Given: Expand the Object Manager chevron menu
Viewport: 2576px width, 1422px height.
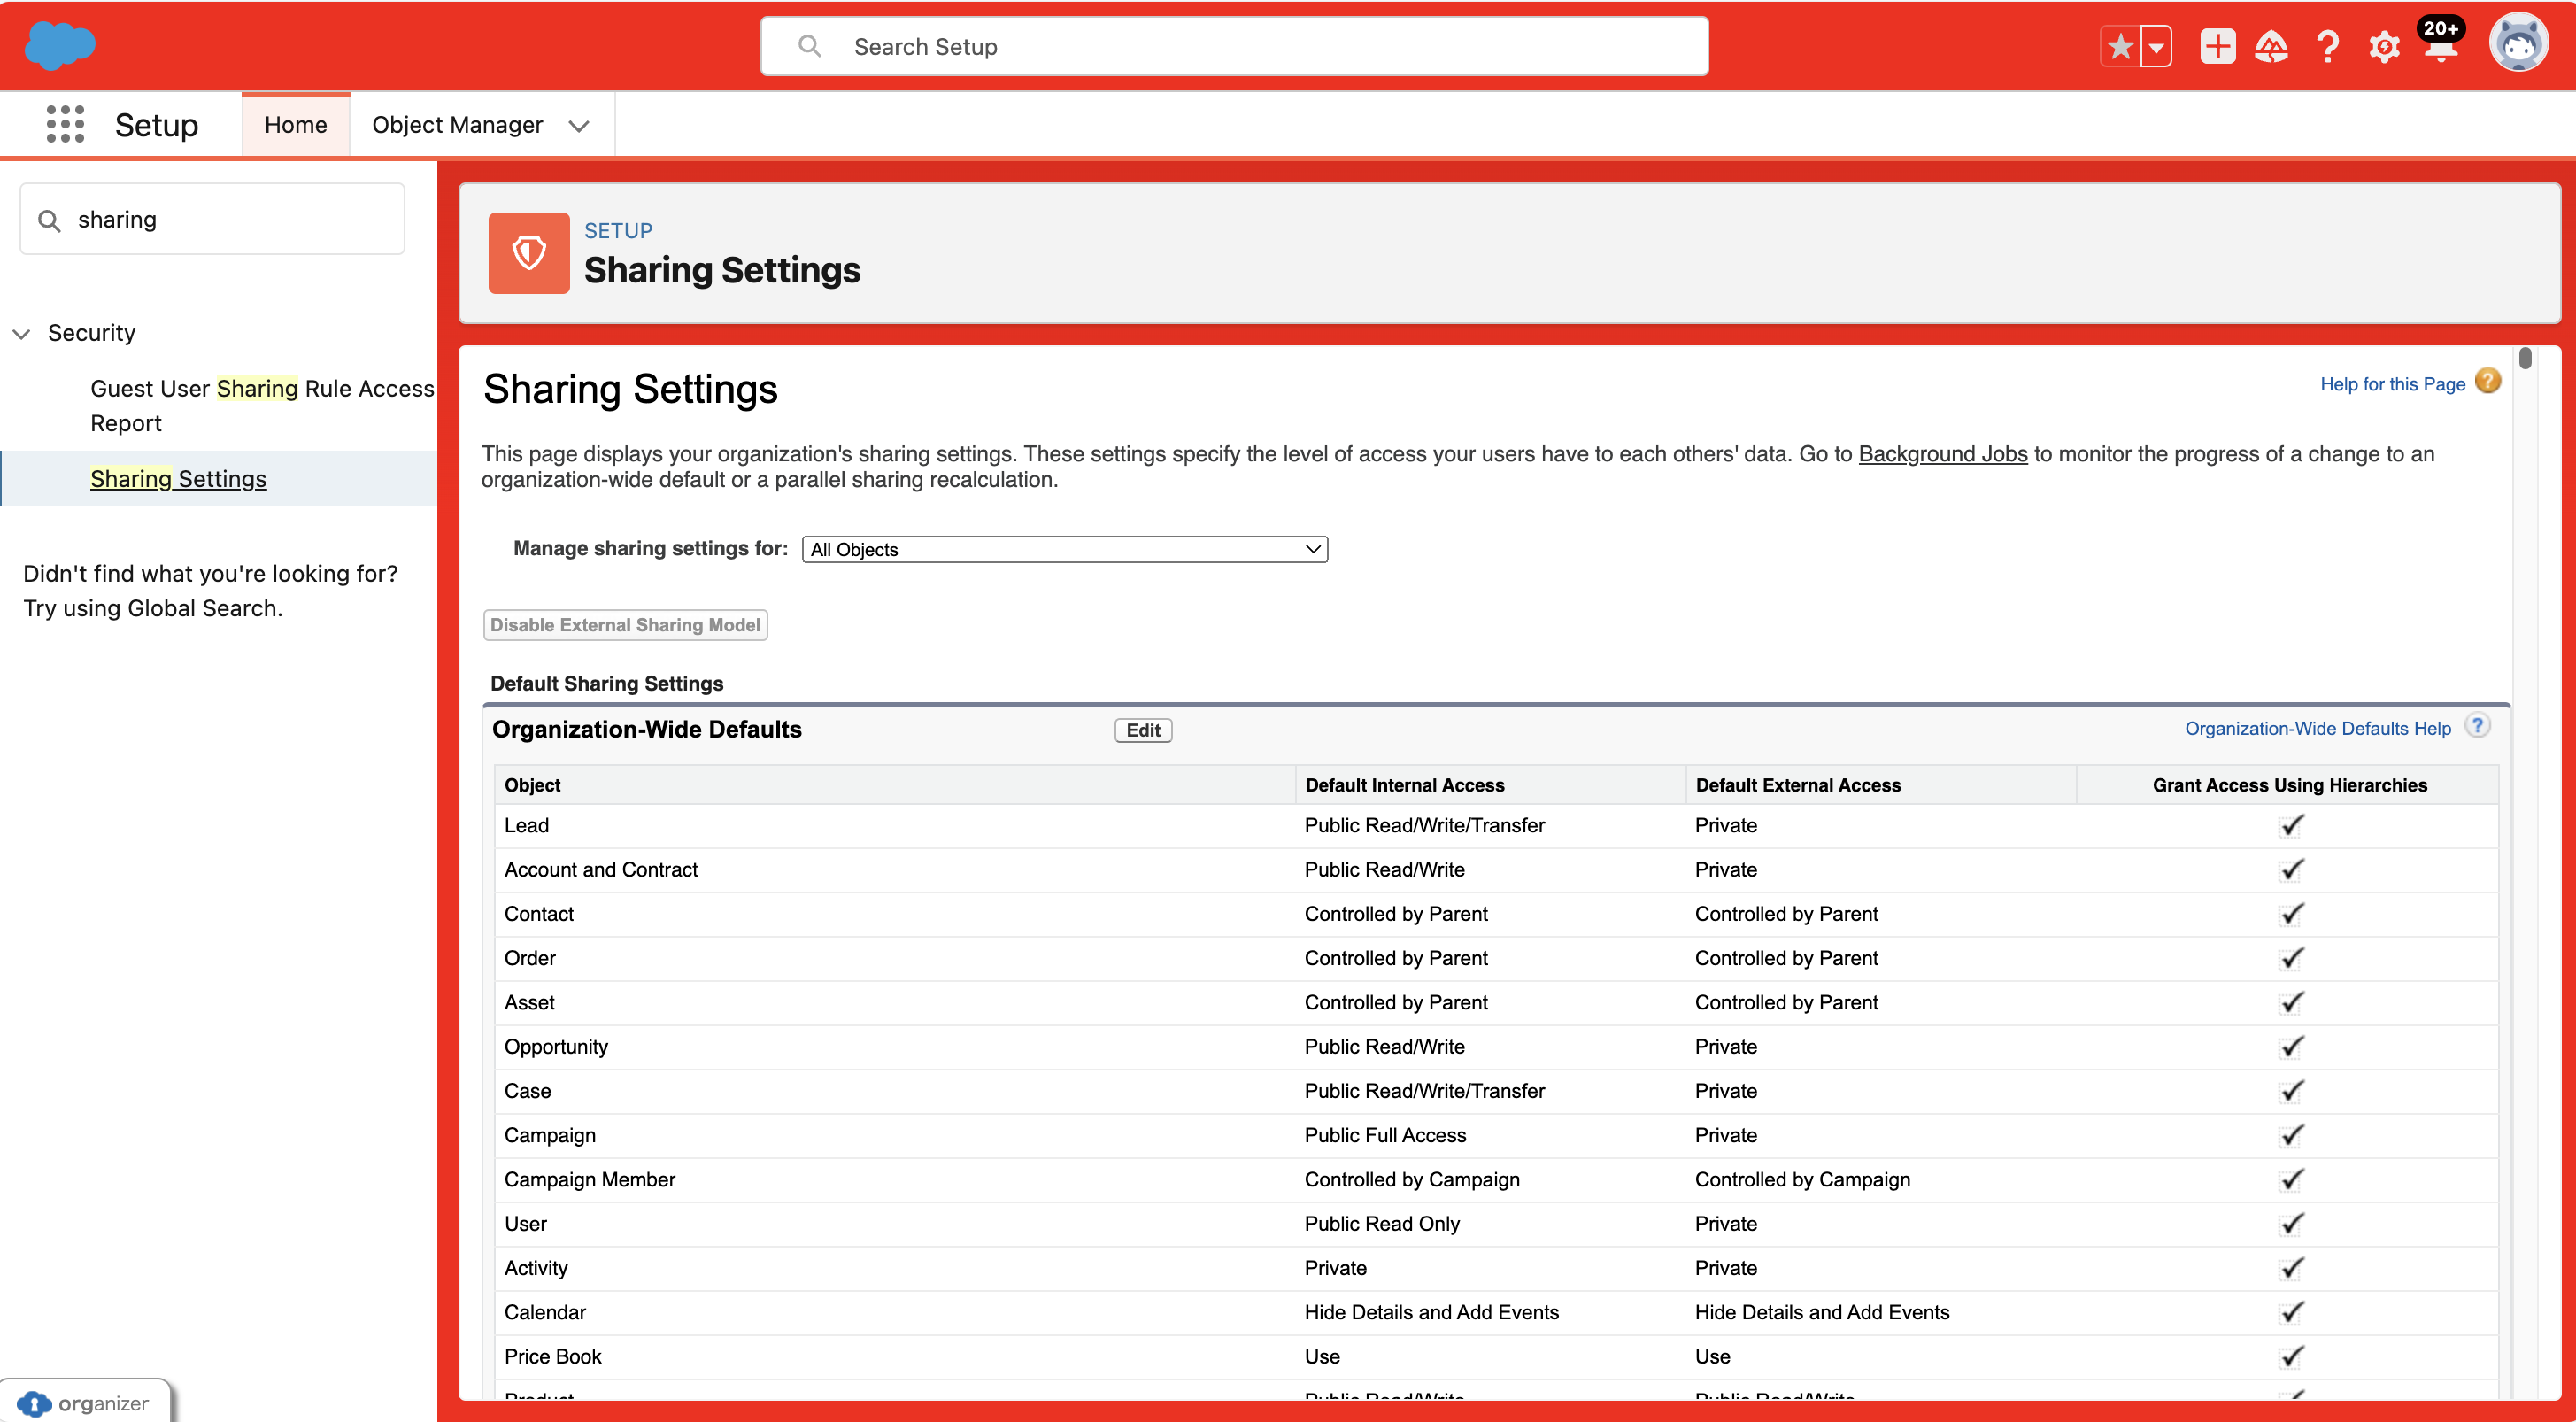Looking at the screenshot, I should point(579,126).
